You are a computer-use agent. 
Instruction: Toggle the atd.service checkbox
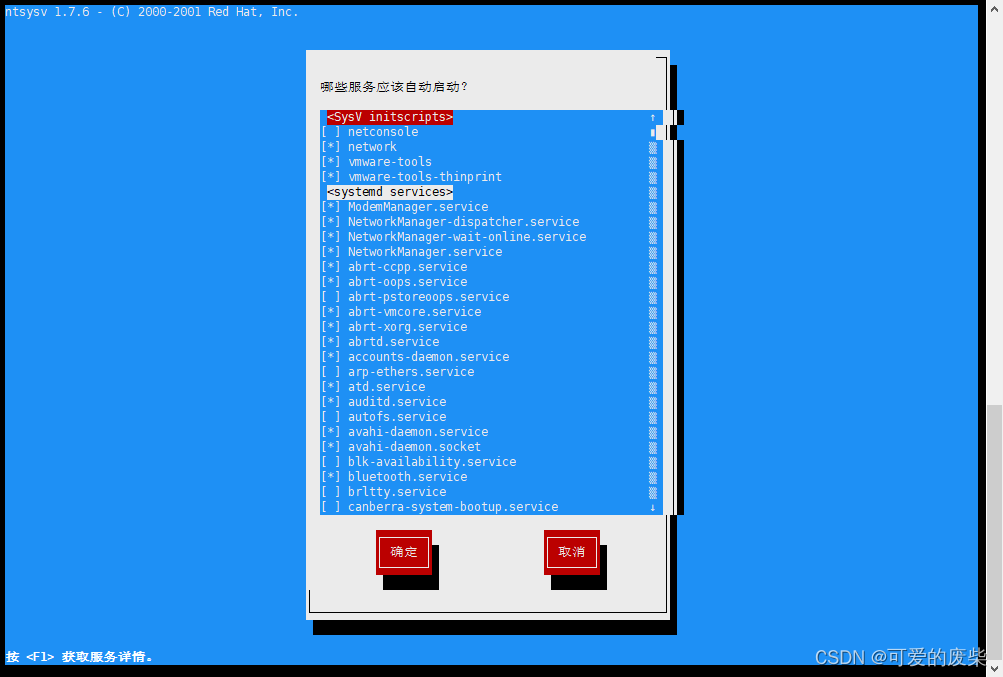331,386
